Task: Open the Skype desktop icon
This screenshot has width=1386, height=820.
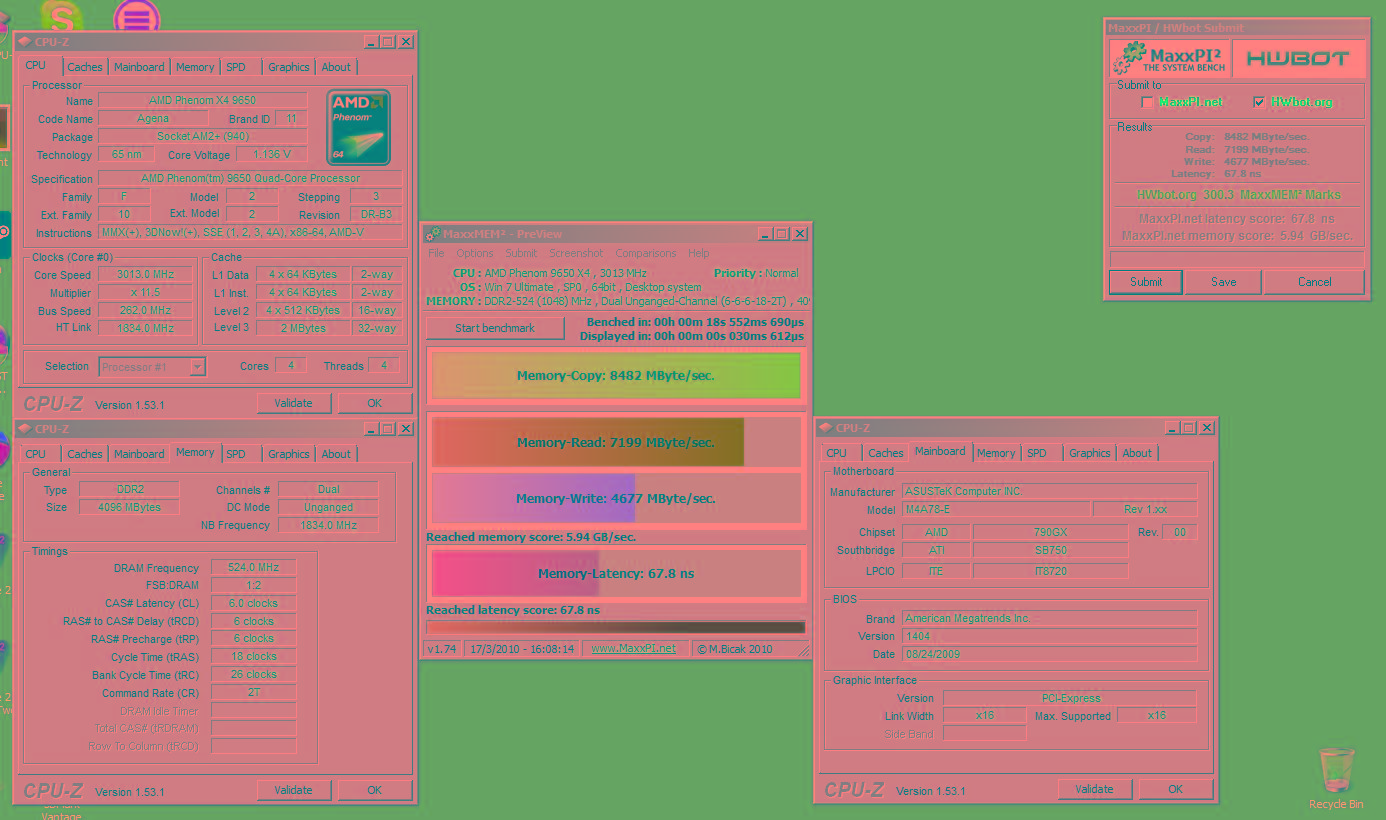Action: [63, 15]
